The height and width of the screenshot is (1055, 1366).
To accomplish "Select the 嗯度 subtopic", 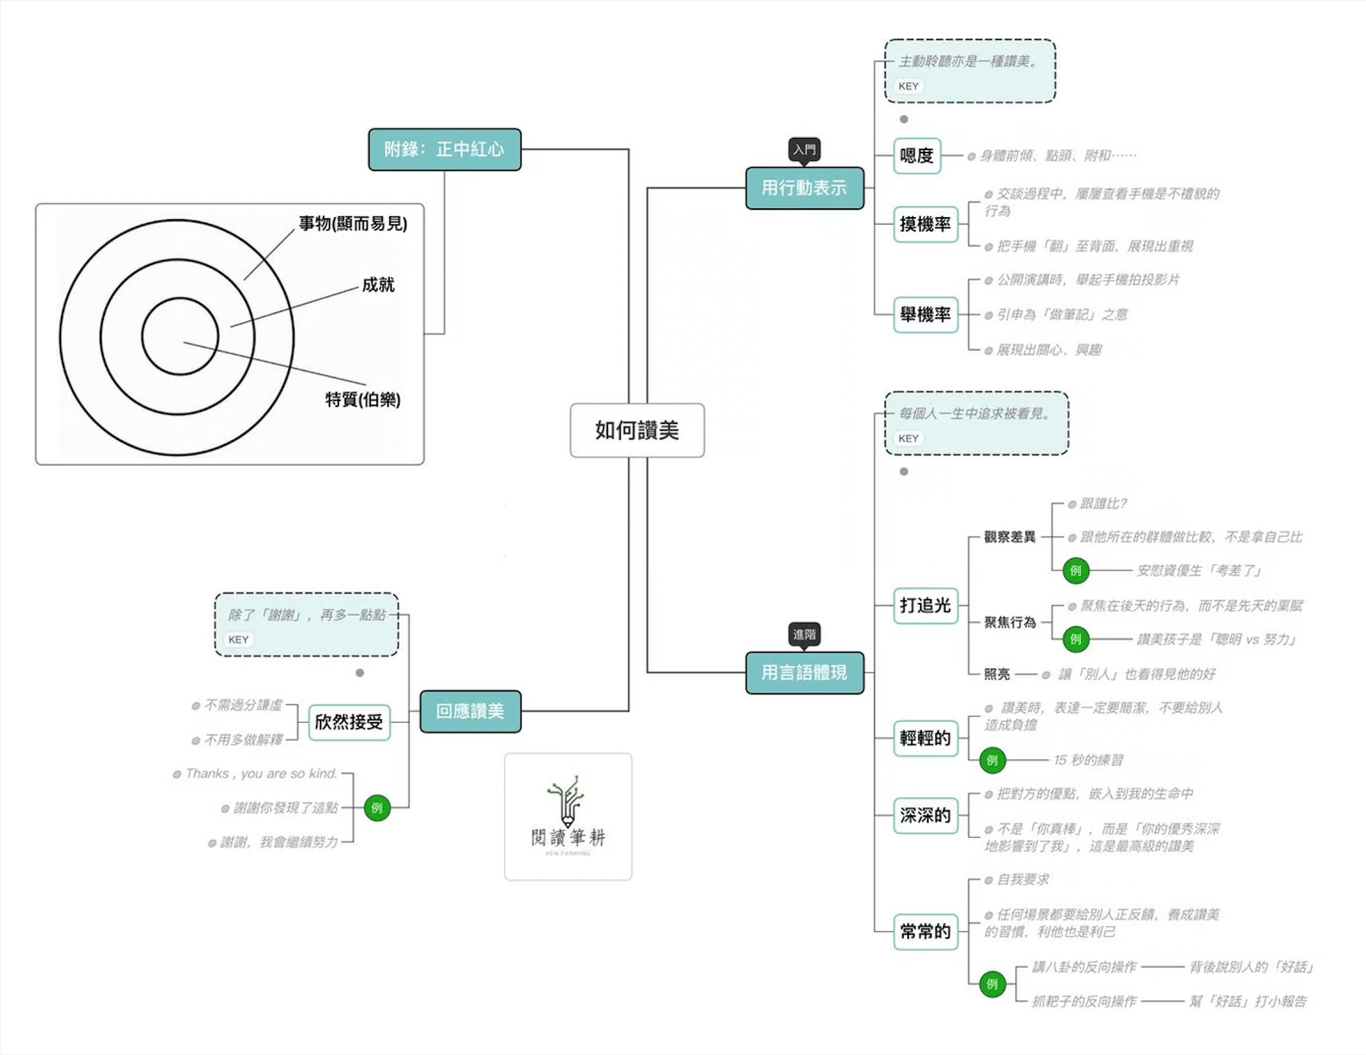I will pos(917,156).
